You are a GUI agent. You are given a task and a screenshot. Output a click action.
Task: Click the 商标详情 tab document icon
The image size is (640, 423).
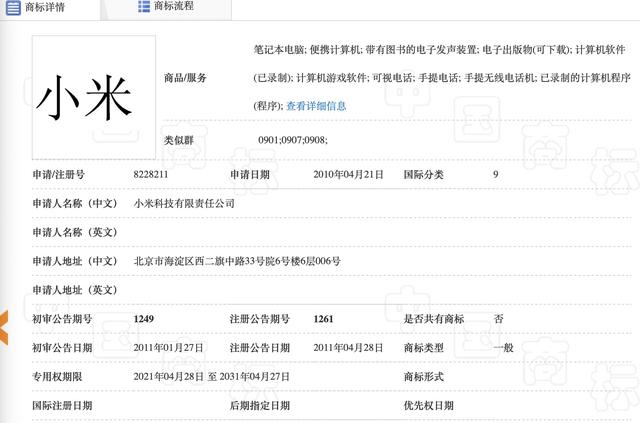[14, 7]
